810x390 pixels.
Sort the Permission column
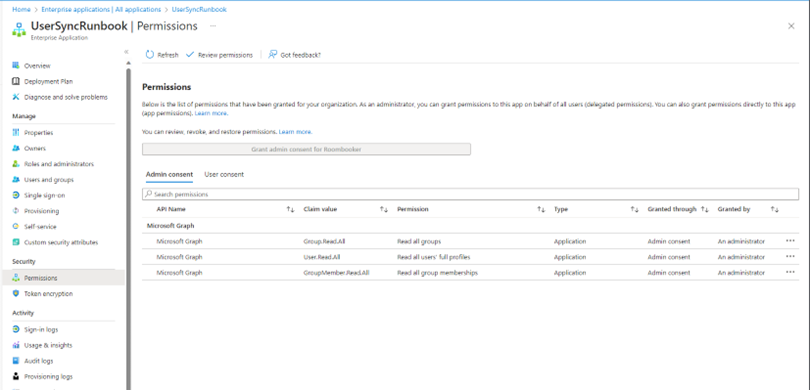pyautogui.click(x=541, y=209)
